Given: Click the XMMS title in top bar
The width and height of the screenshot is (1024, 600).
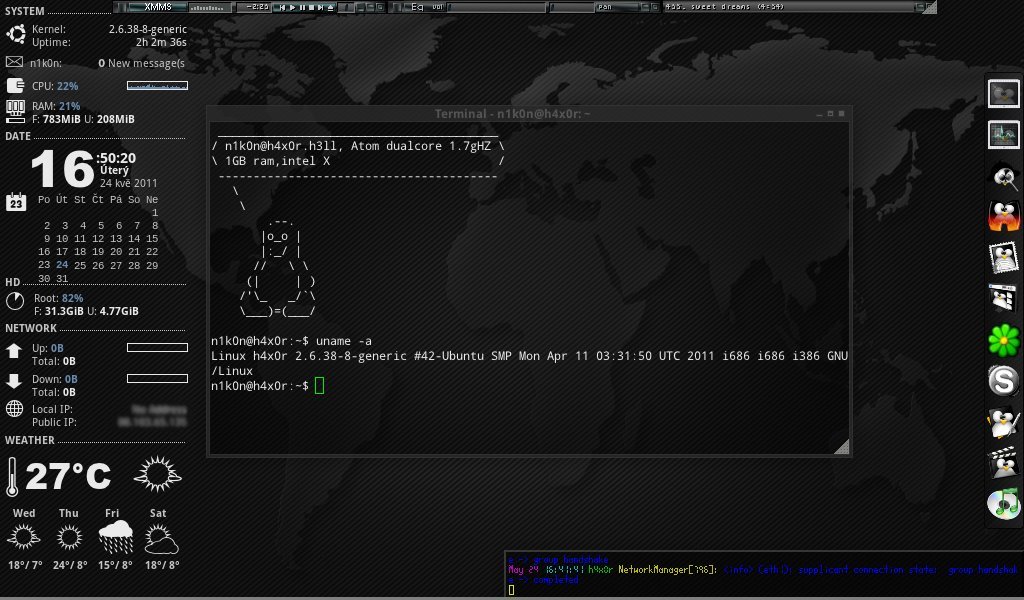Looking at the screenshot, I should (x=158, y=7).
